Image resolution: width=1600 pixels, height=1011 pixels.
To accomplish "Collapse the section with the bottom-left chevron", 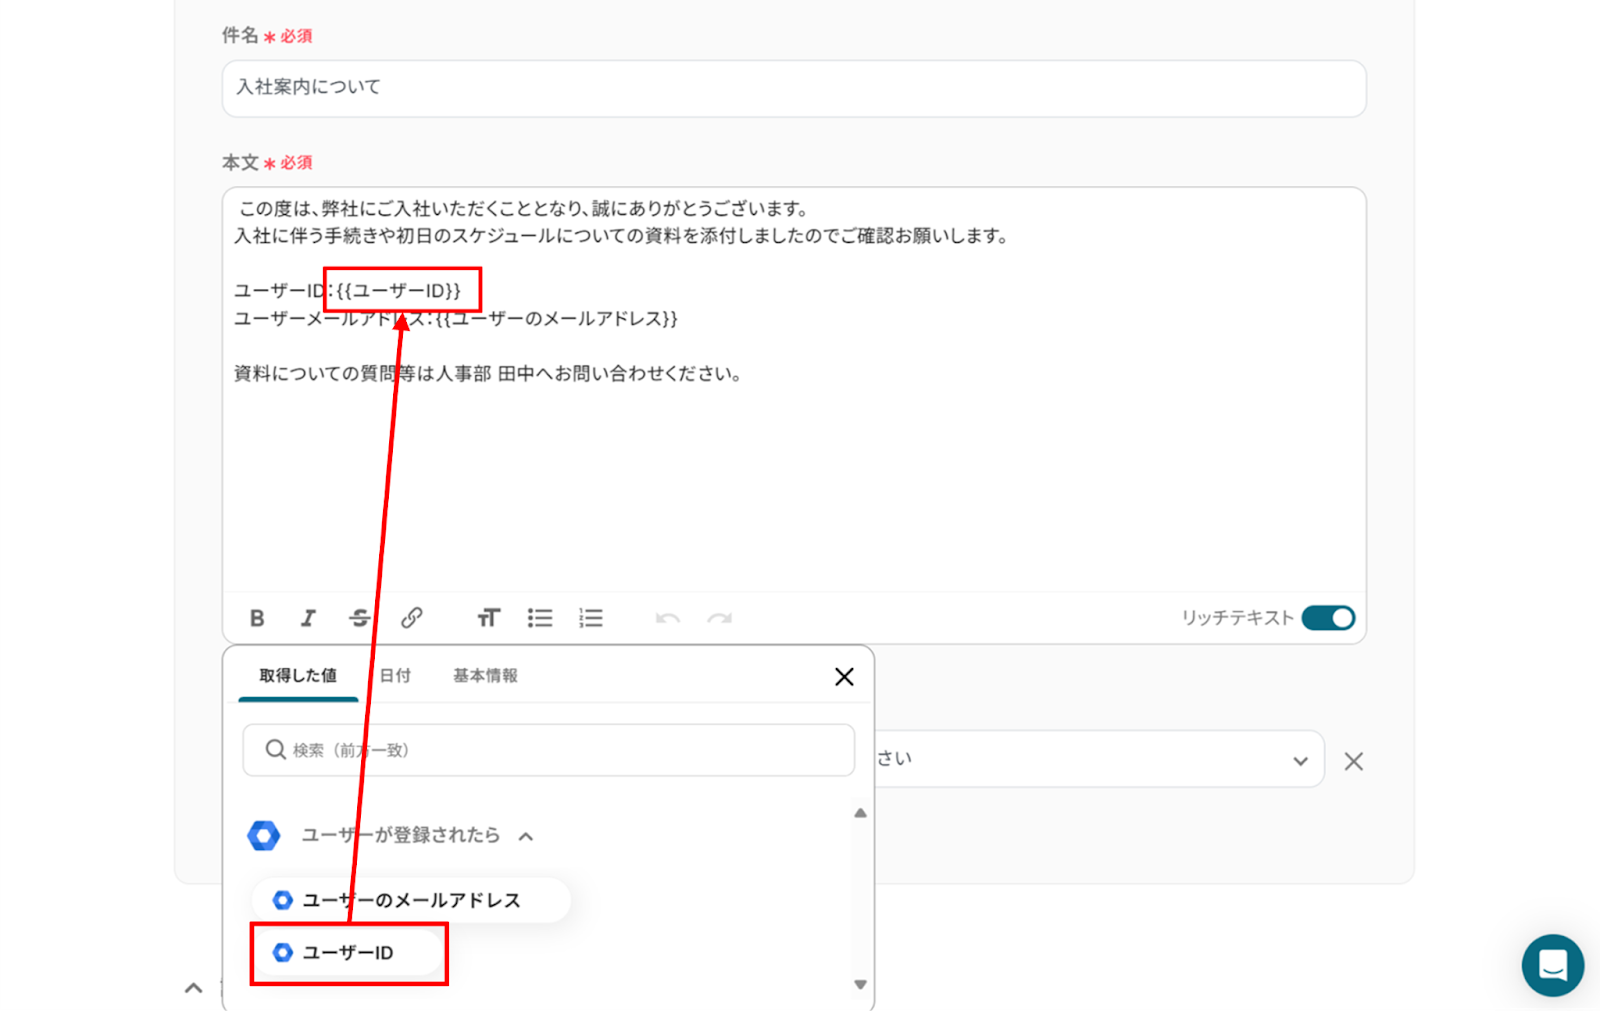I will [194, 988].
